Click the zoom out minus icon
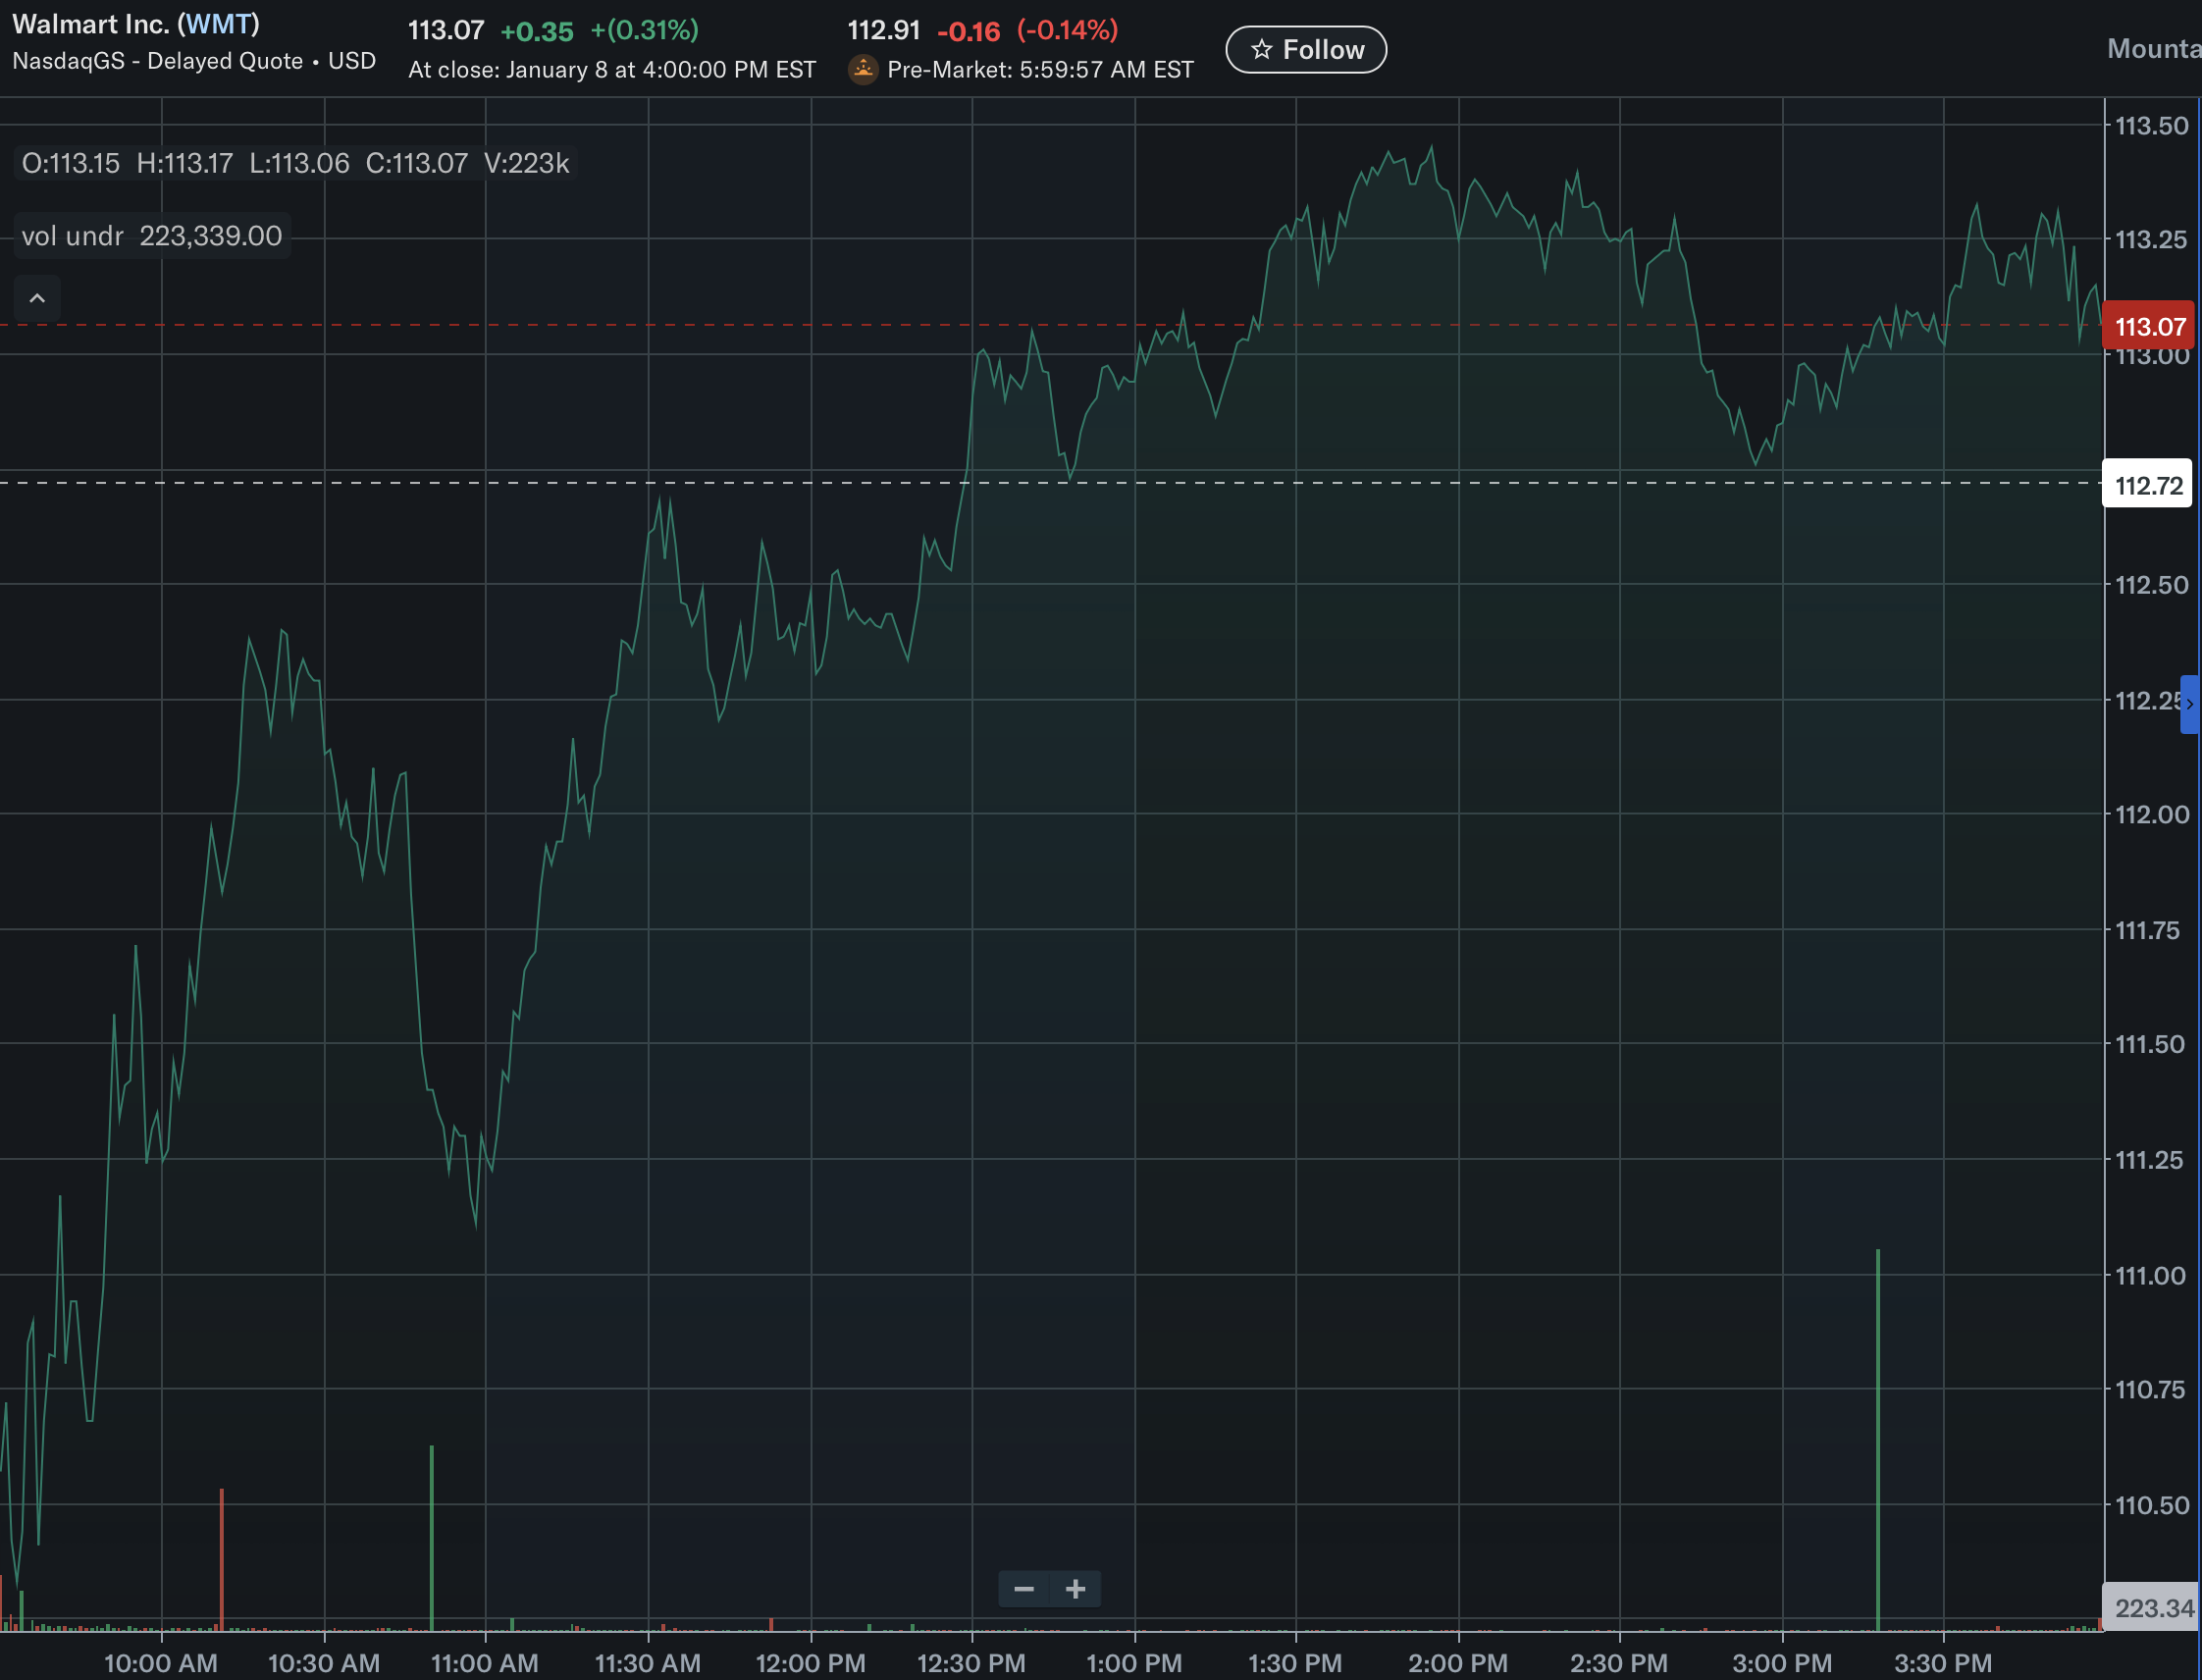 point(1023,1589)
